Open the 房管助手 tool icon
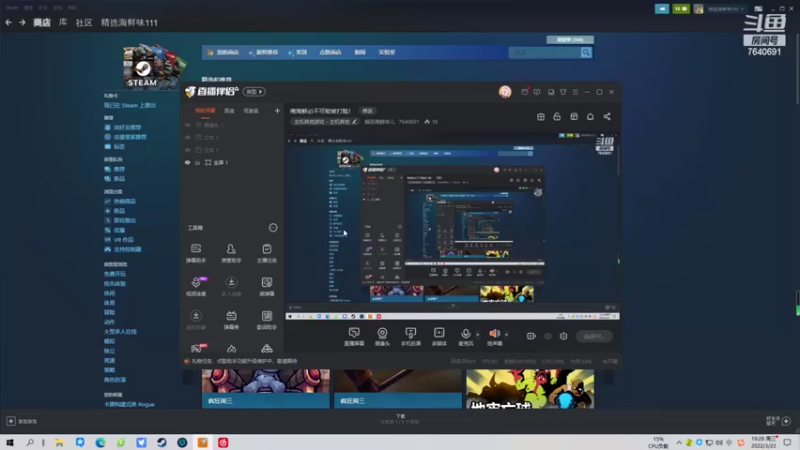 (x=231, y=253)
